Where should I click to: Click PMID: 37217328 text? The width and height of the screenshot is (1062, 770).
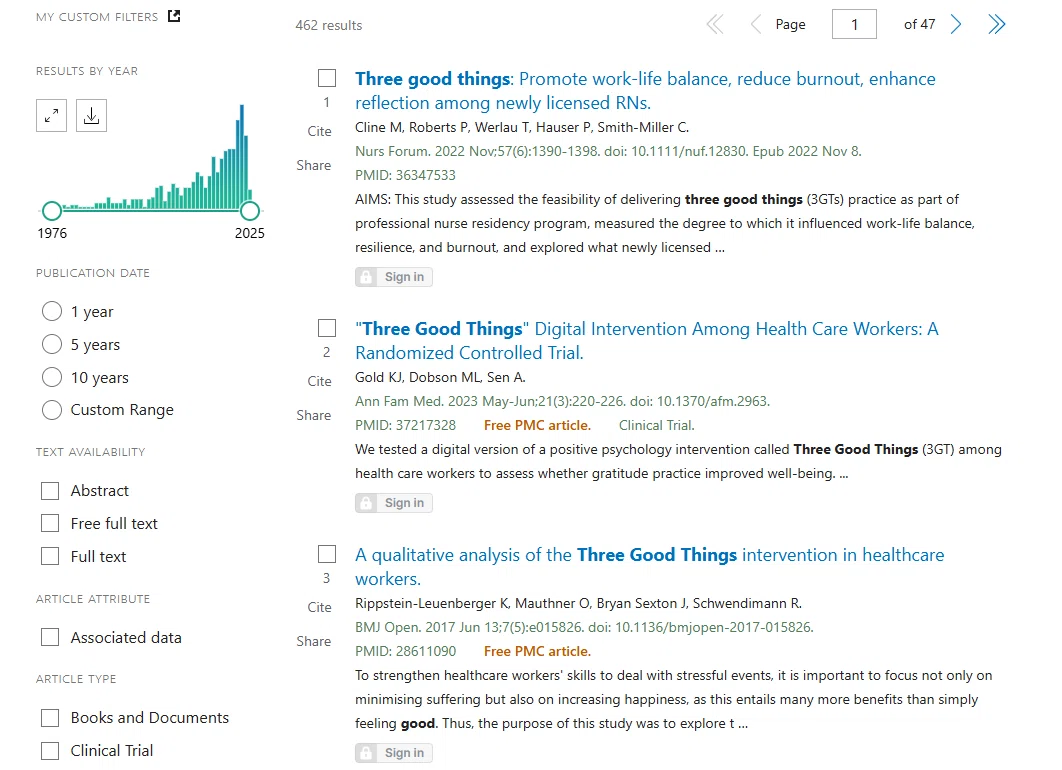pyautogui.click(x=405, y=425)
